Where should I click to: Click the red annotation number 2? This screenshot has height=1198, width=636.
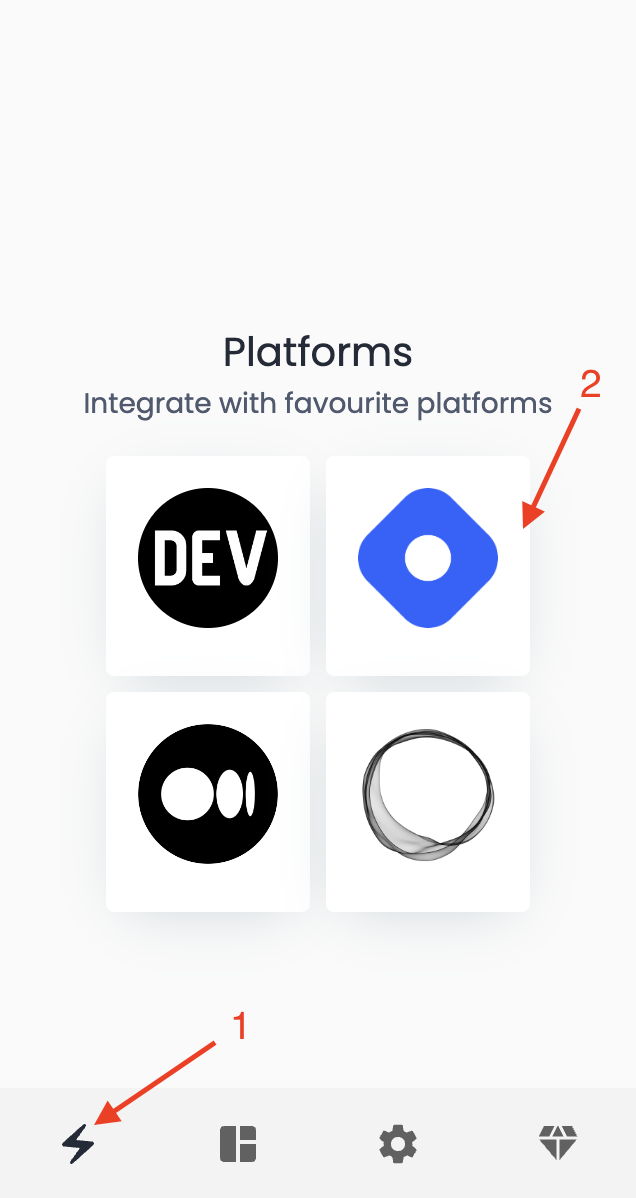click(590, 384)
